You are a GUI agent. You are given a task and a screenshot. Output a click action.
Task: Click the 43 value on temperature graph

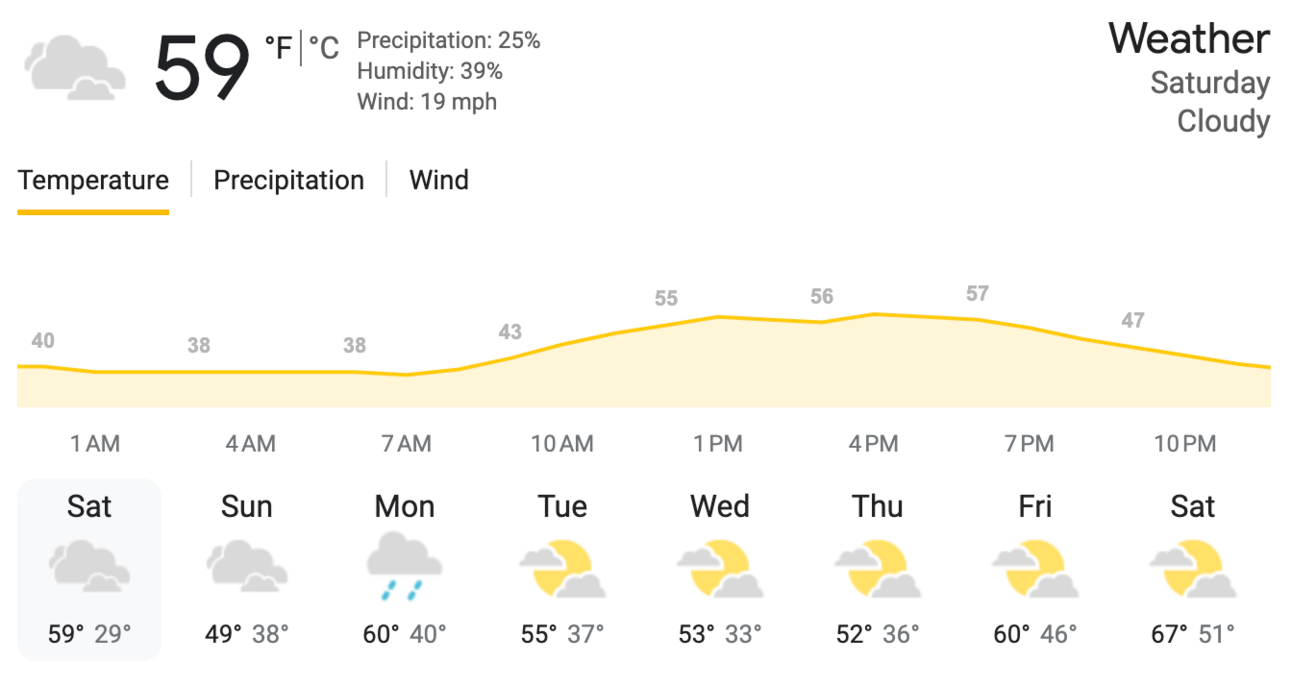tap(510, 332)
